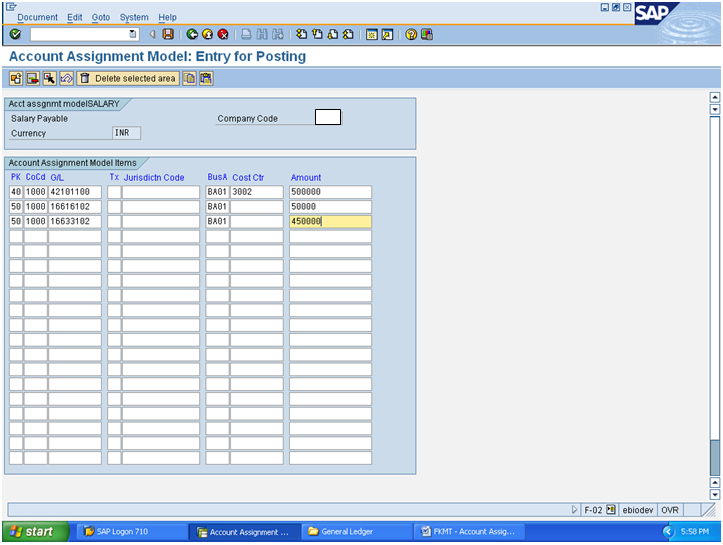Click the Currency field showing INR
723x545 pixels.
126,133
